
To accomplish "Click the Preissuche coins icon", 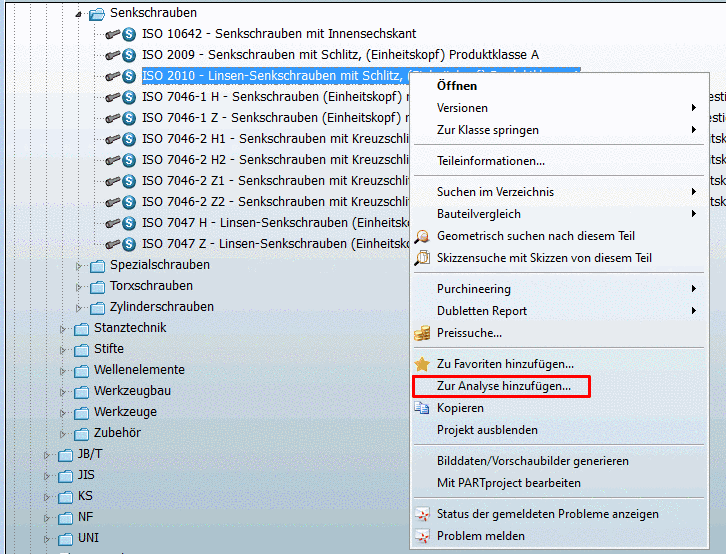I will point(421,333).
